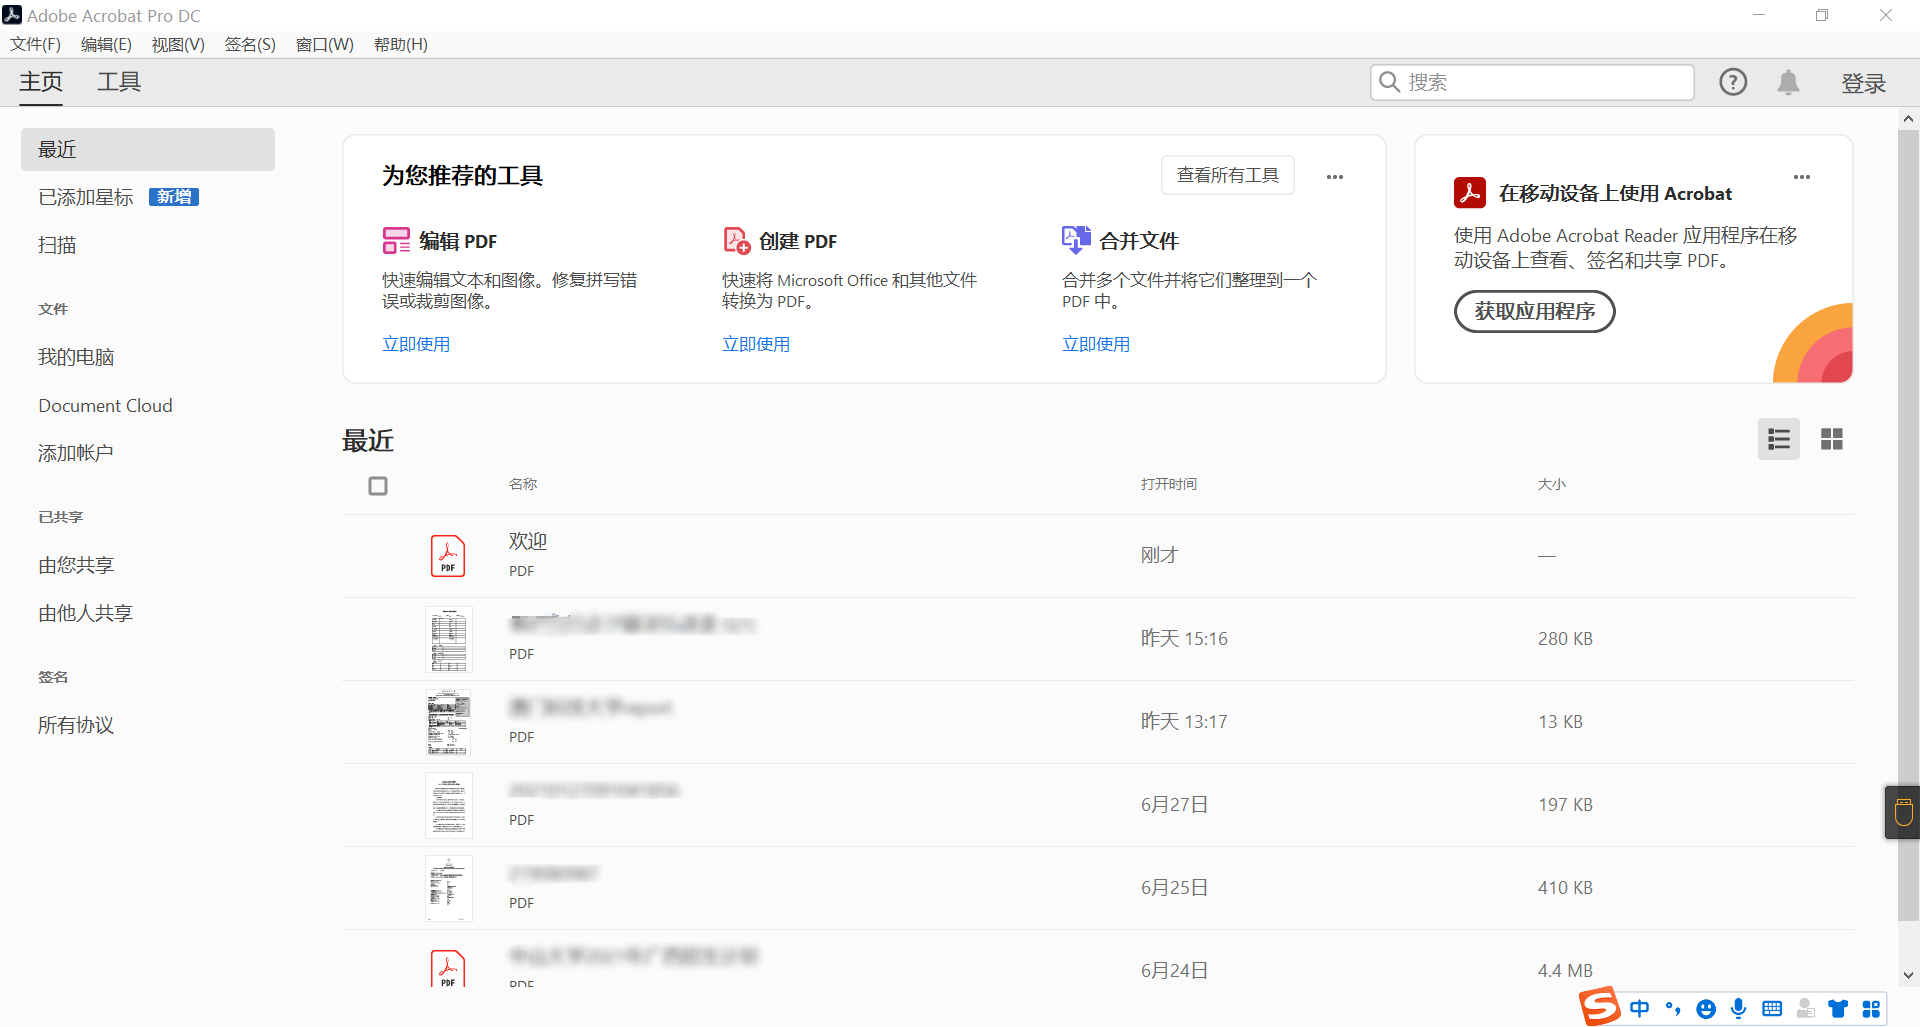This screenshot has width=1920, height=1027.
Task: Click the USB drive floating widget icon
Action: pos(1903,812)
